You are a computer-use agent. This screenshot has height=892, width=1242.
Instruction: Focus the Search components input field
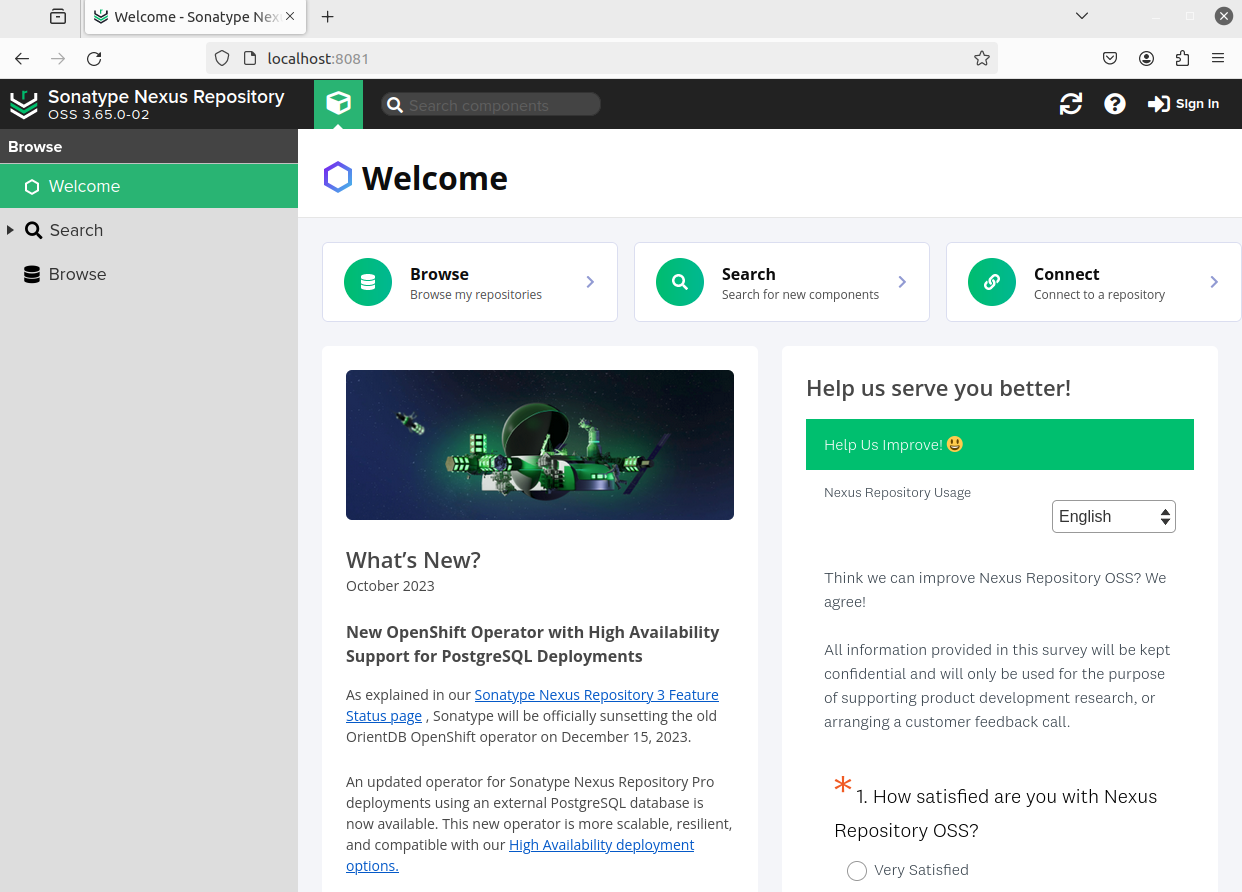(x=490, y=105)
